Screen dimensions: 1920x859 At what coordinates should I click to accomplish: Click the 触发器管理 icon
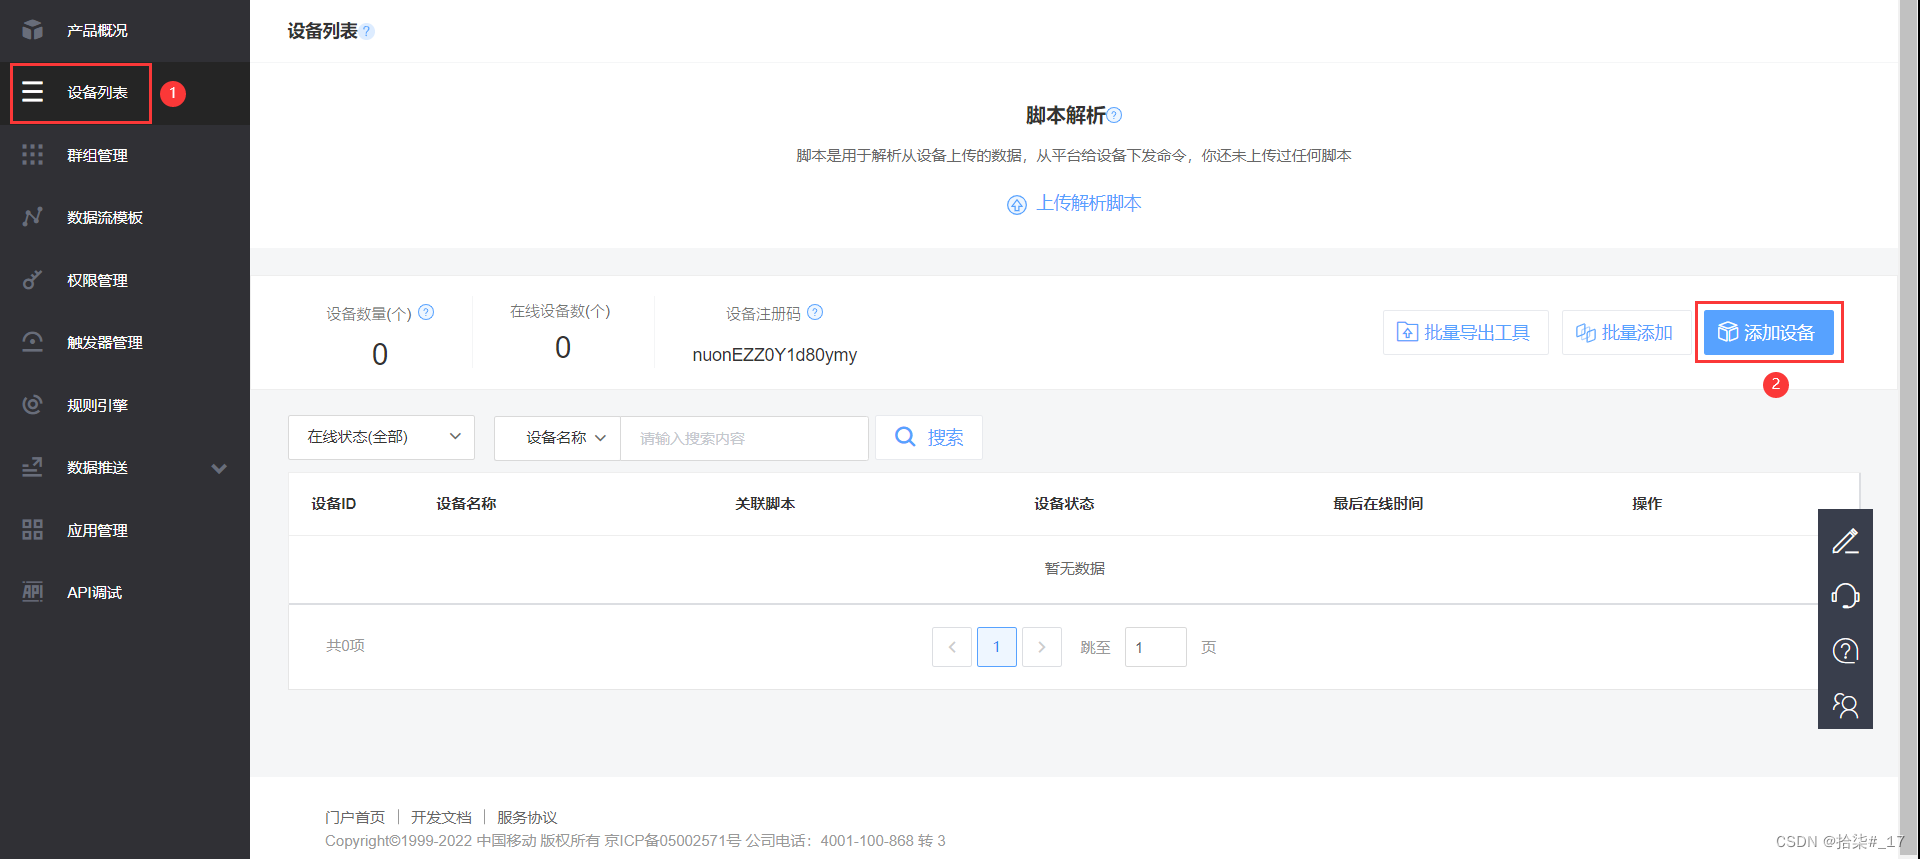33,342
